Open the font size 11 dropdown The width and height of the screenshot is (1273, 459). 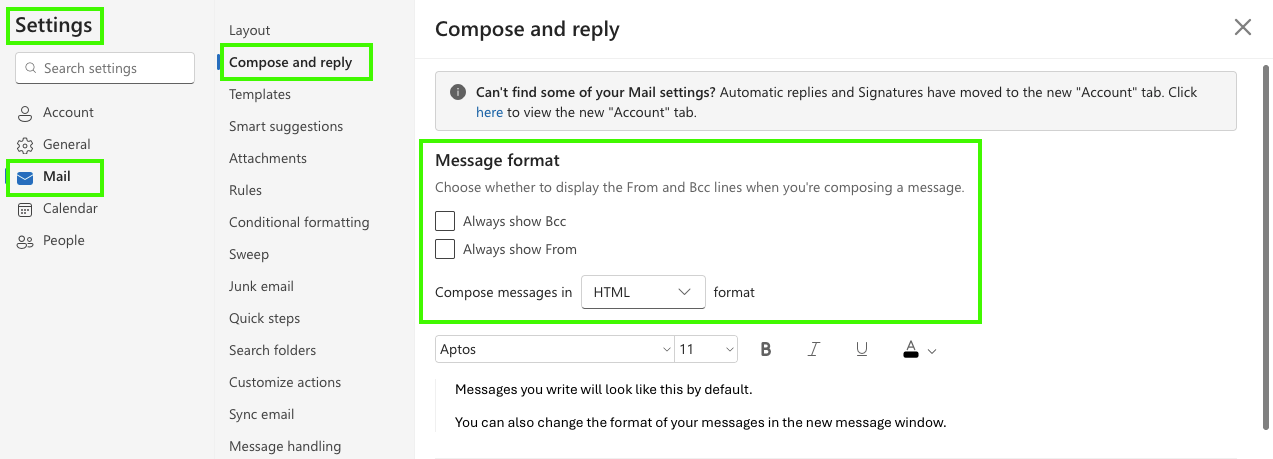coord(706,349)
